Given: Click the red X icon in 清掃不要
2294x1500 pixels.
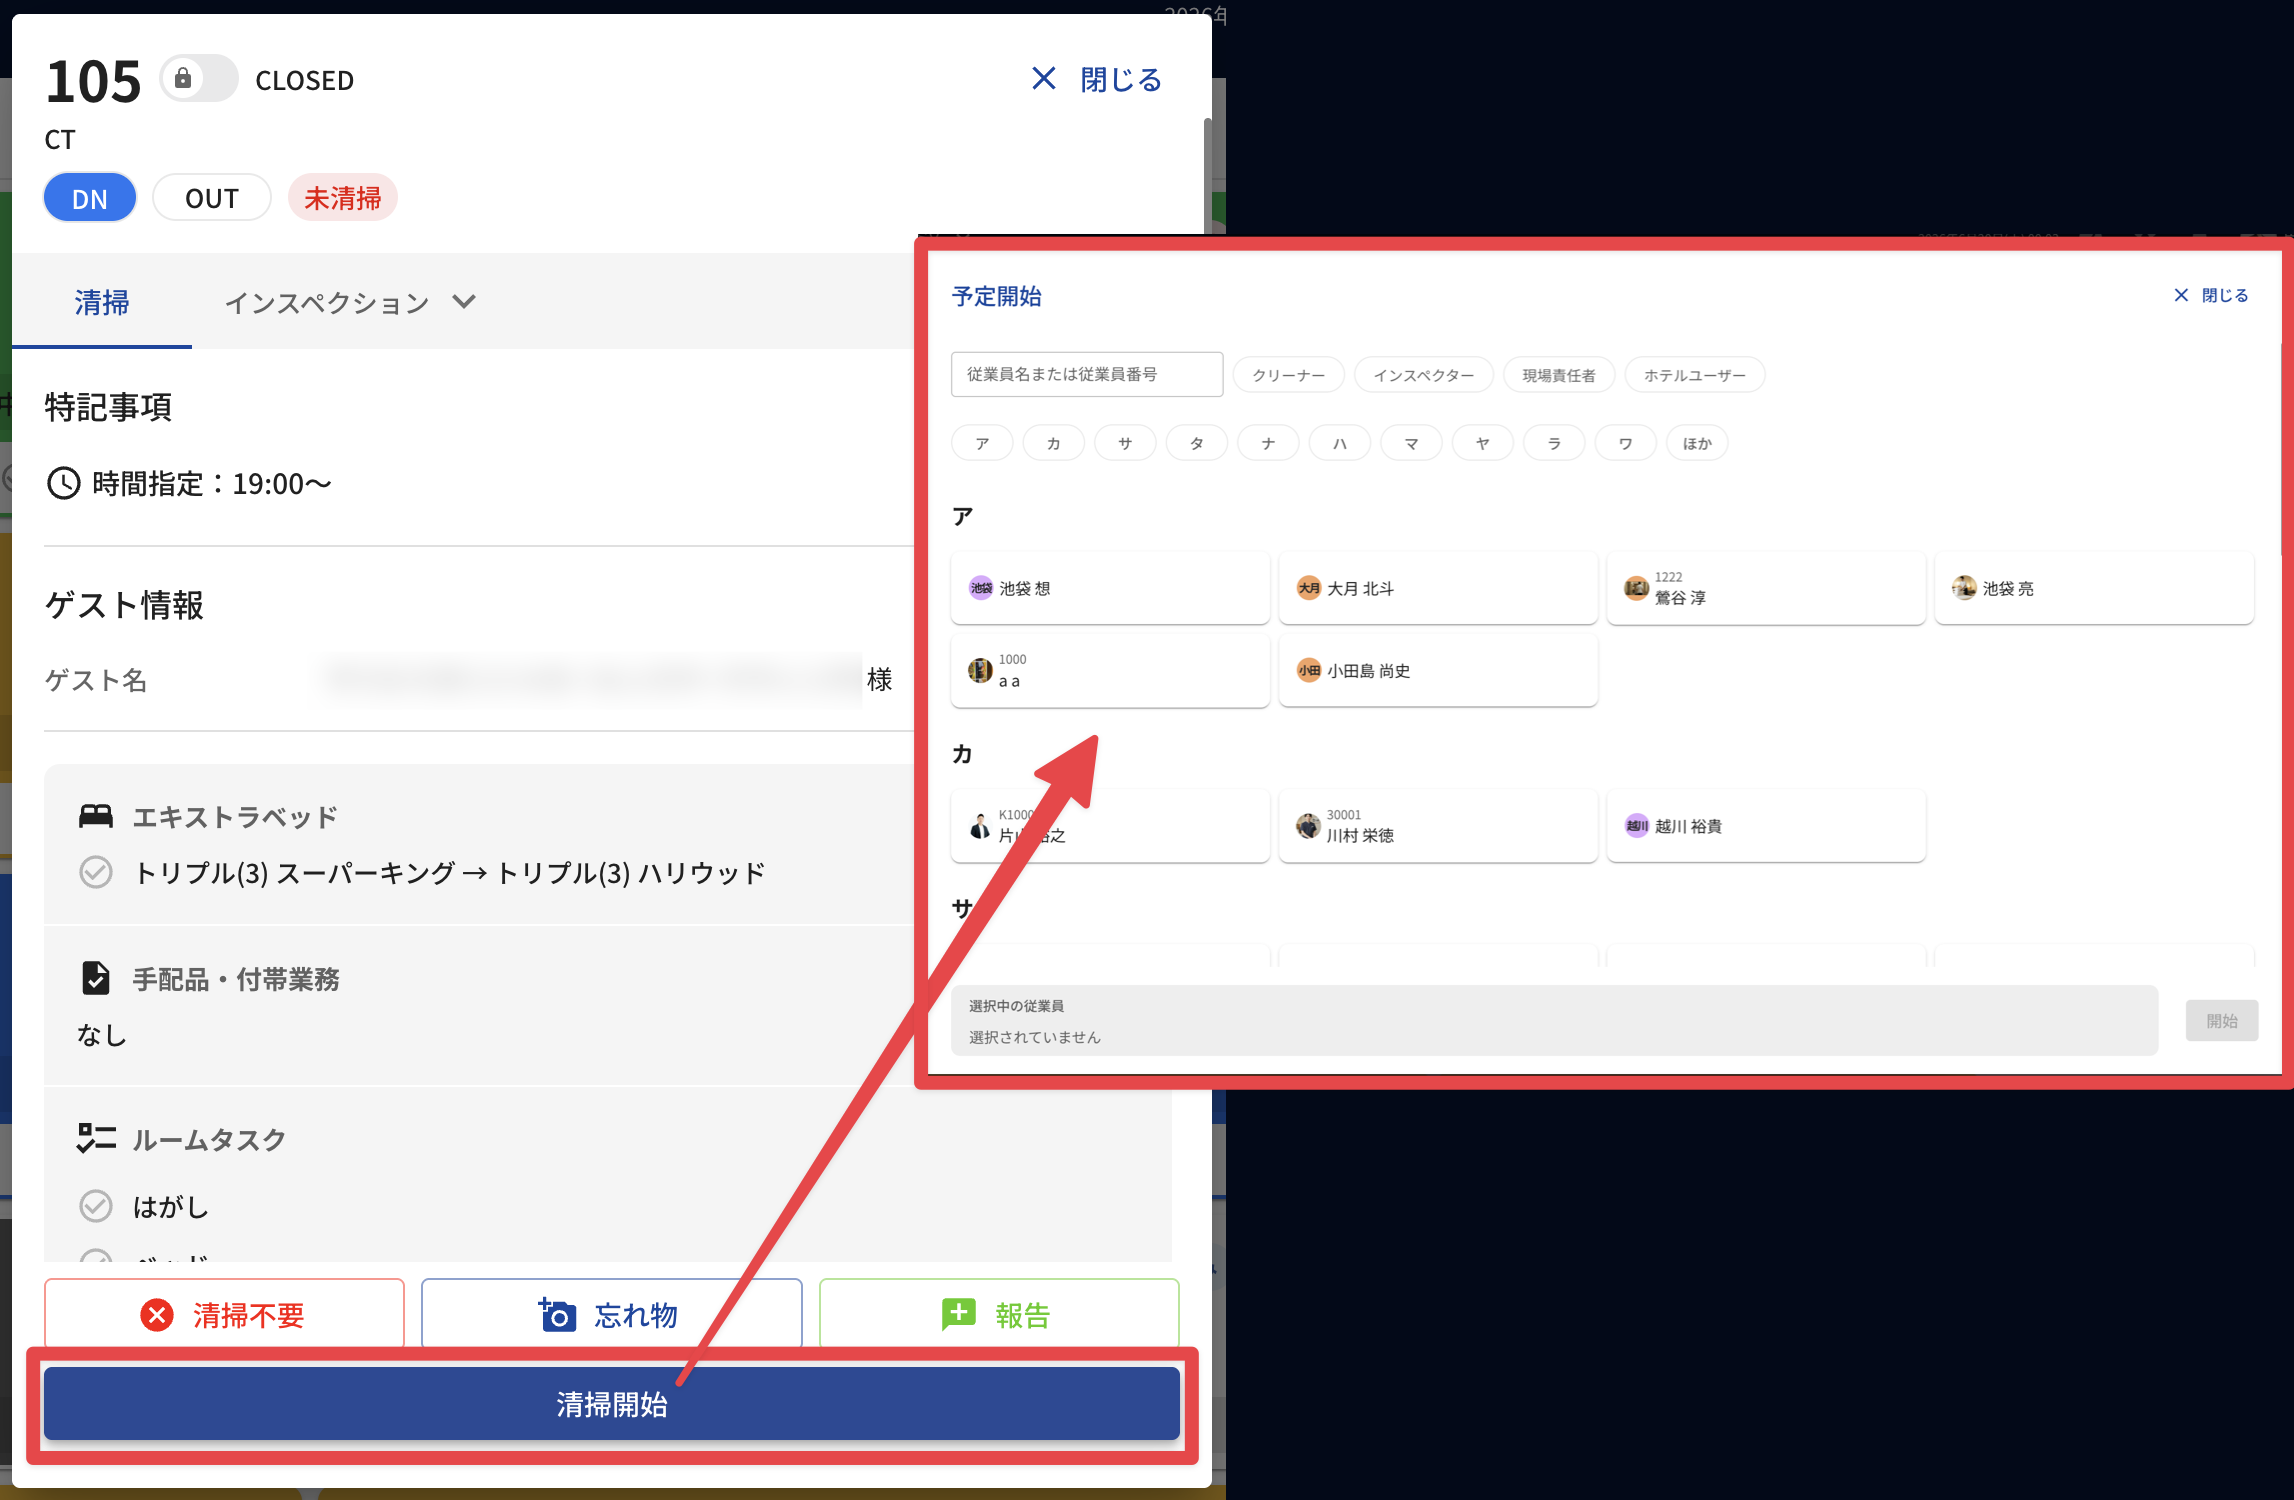Looking at the screenshot, I should (157, 1315).
